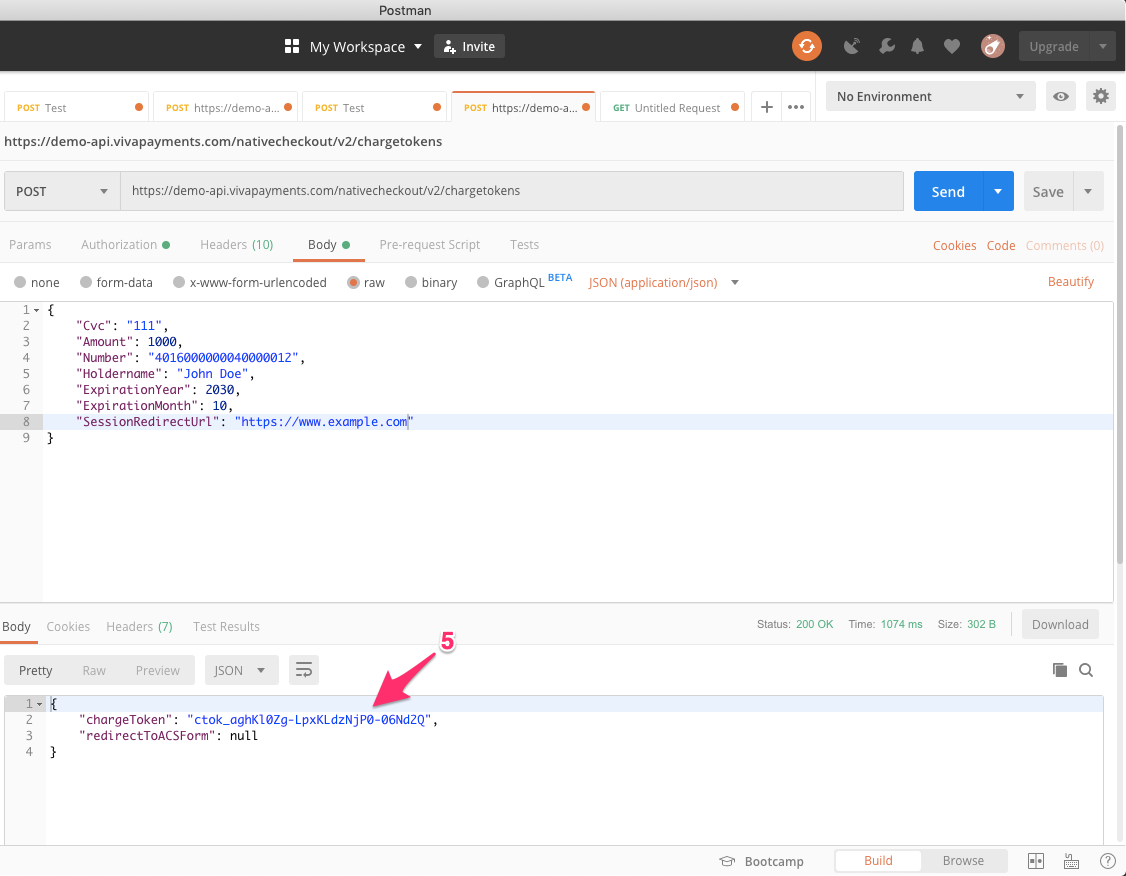Click the request URL input field
This screenshot has width=1126, height=876.
click(x=511, y=191)
